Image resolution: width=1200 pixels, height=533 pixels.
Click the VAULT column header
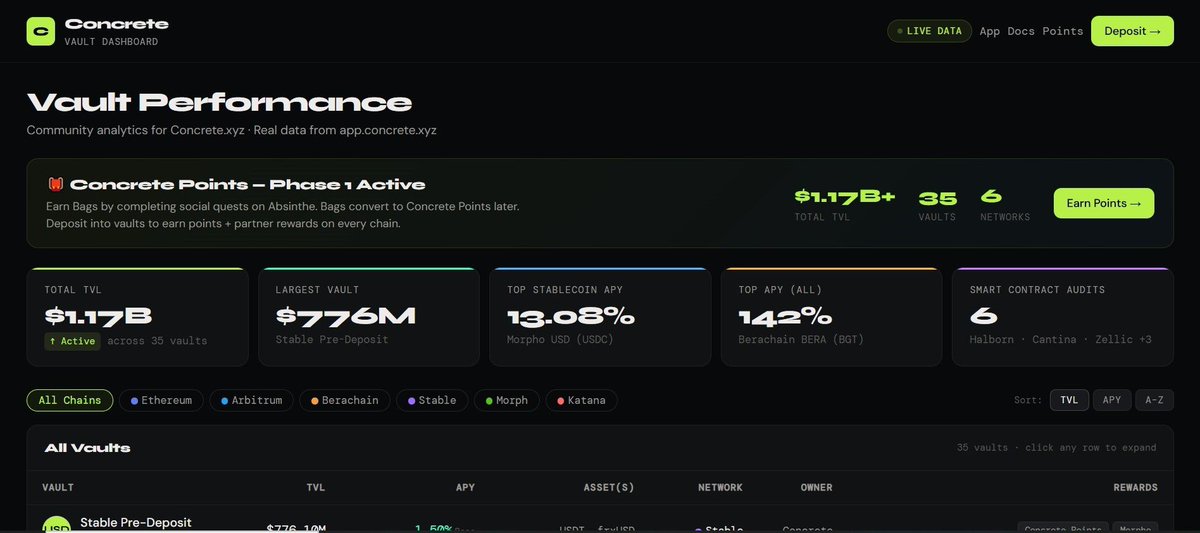point(58,488)
